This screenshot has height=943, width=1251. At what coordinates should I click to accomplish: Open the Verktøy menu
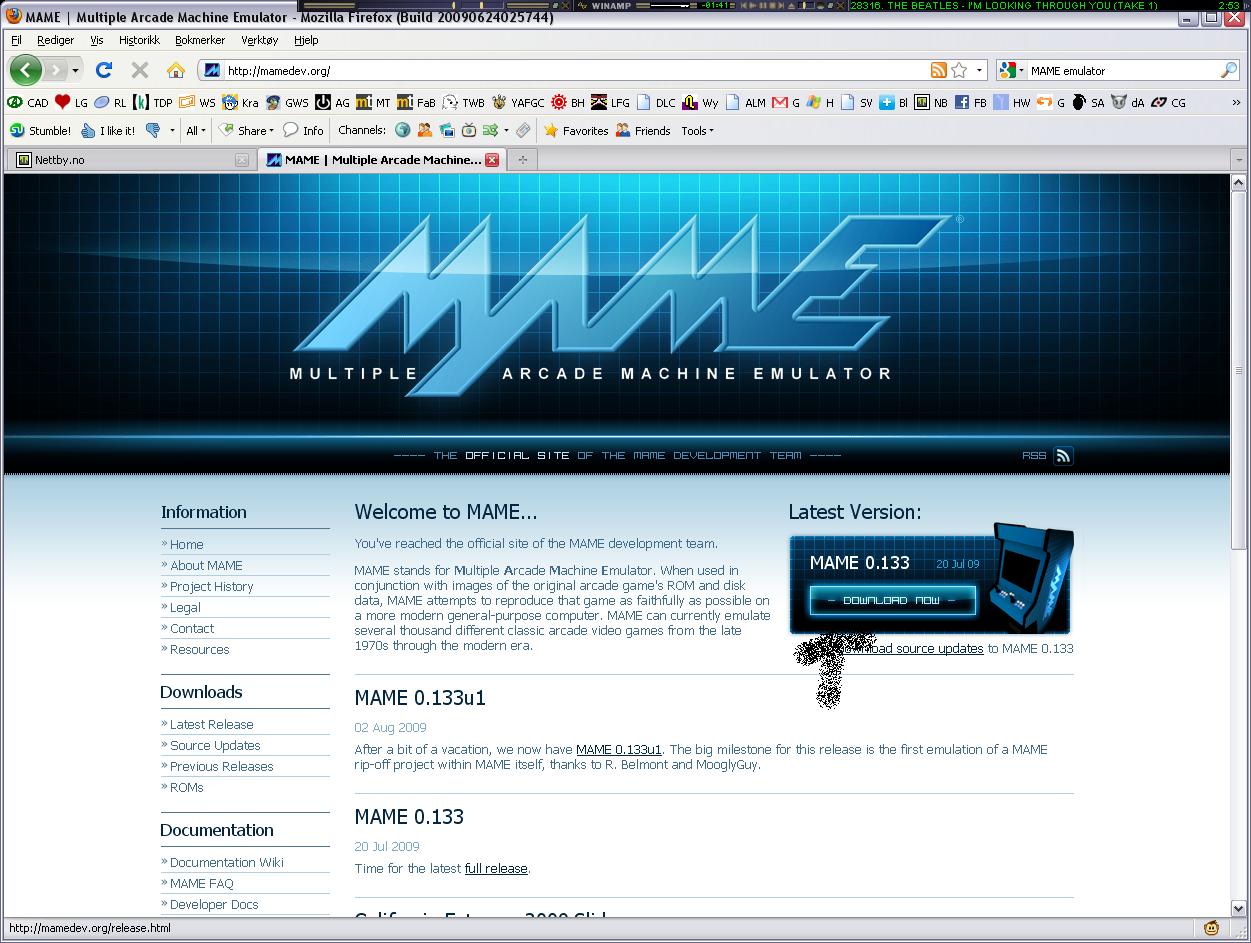[260, 40]
